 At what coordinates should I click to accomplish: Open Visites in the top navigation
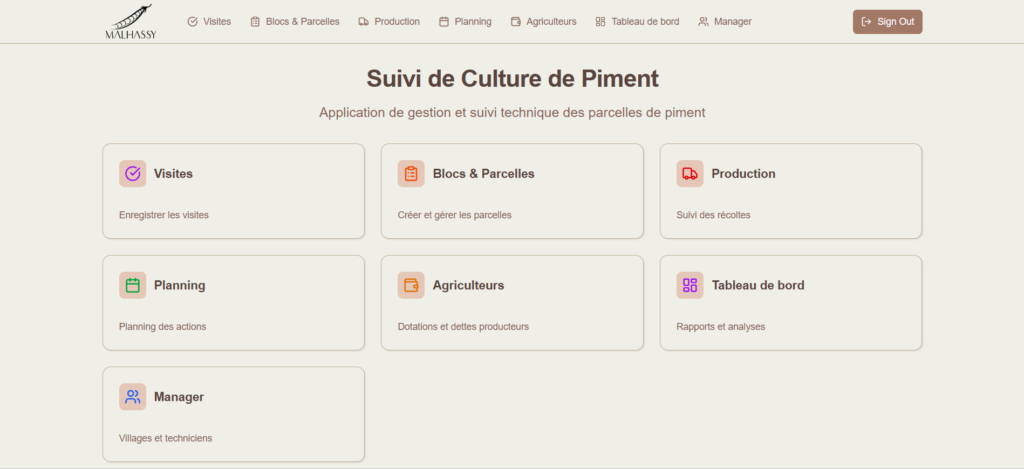[x=209, y=22]
